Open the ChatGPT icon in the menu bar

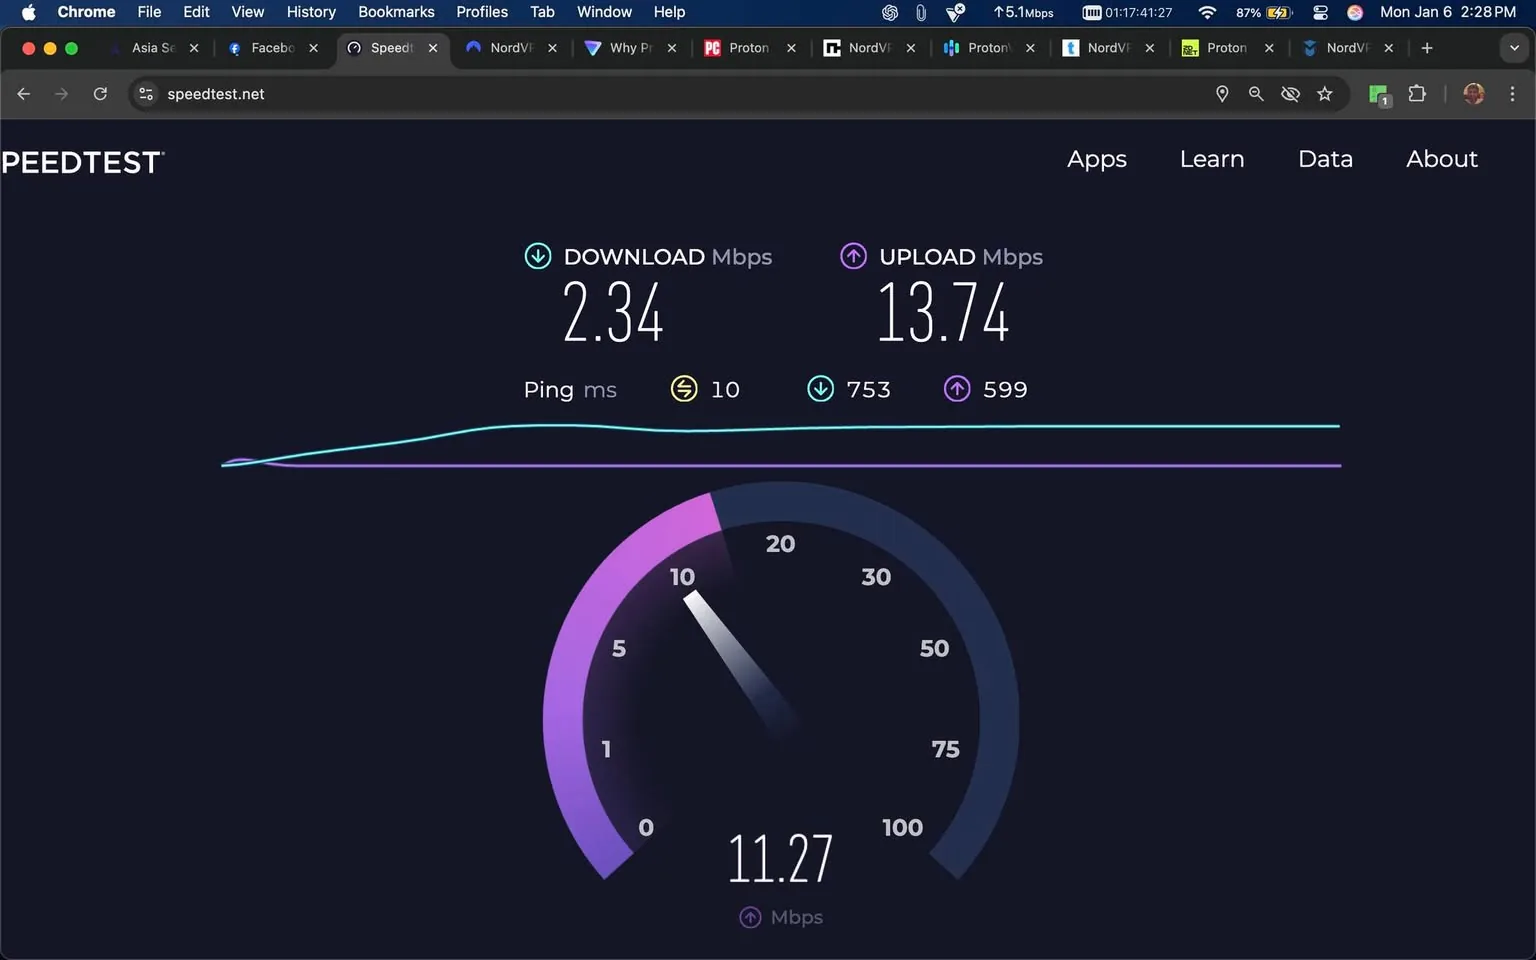[889, 12]
